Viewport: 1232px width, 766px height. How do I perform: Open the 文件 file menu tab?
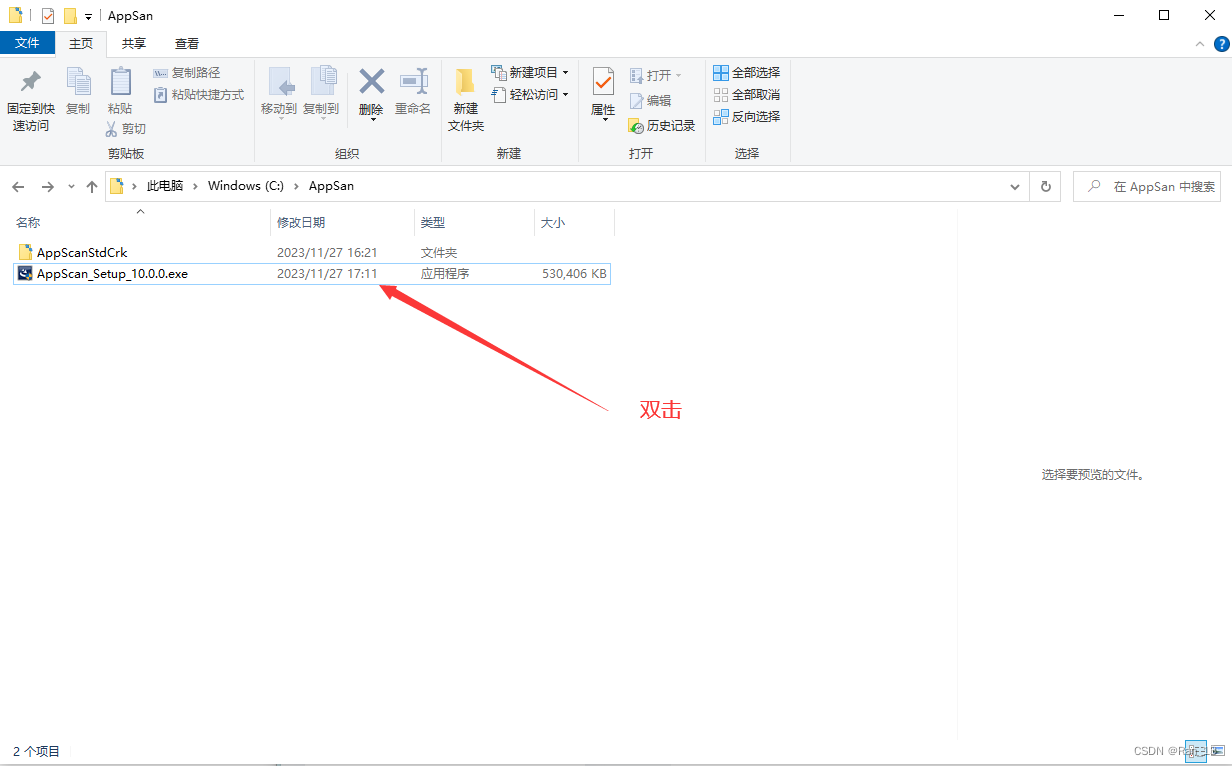pos(27,43)
